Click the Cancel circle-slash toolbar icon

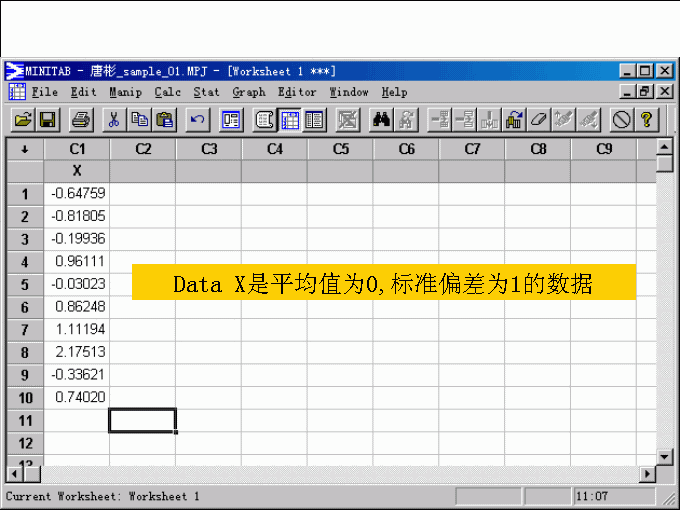click(622, 120)
